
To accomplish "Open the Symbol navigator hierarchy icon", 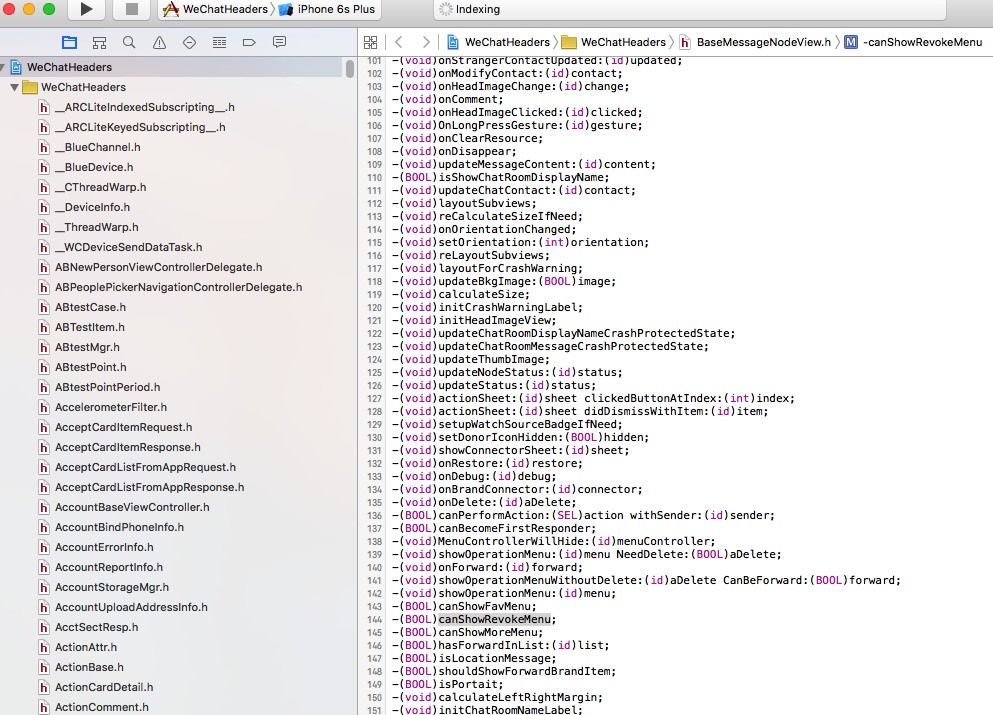I will 99,42.
